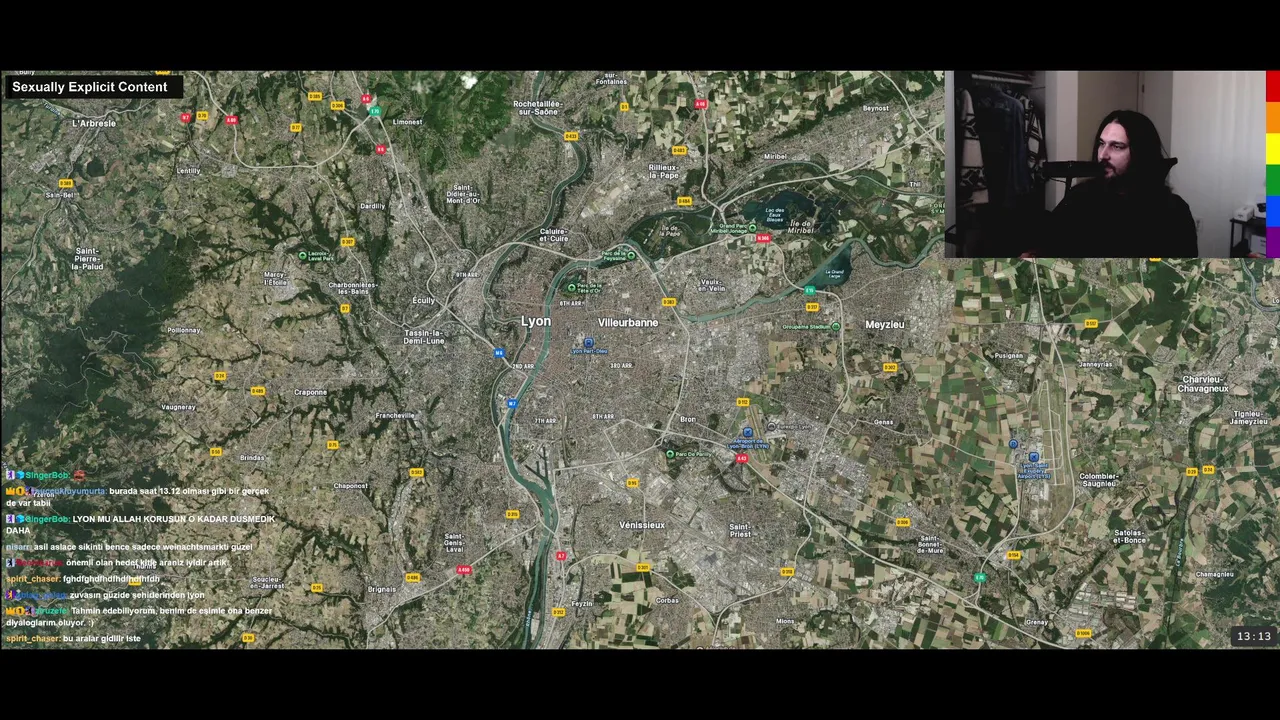The image size is (1280, 720).
Task: Click the Rillieux-la-Pape label
Action: click(664, 171)
